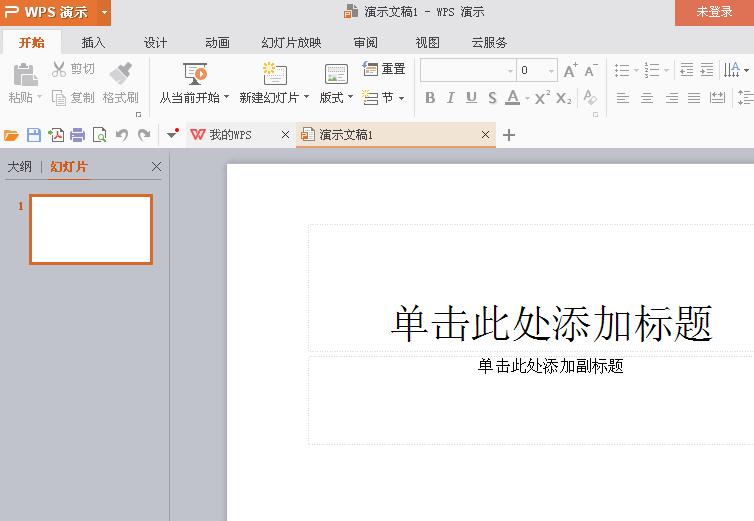Open the font name dropdown
The image size is (754, 521).
[x=510, y=71]
